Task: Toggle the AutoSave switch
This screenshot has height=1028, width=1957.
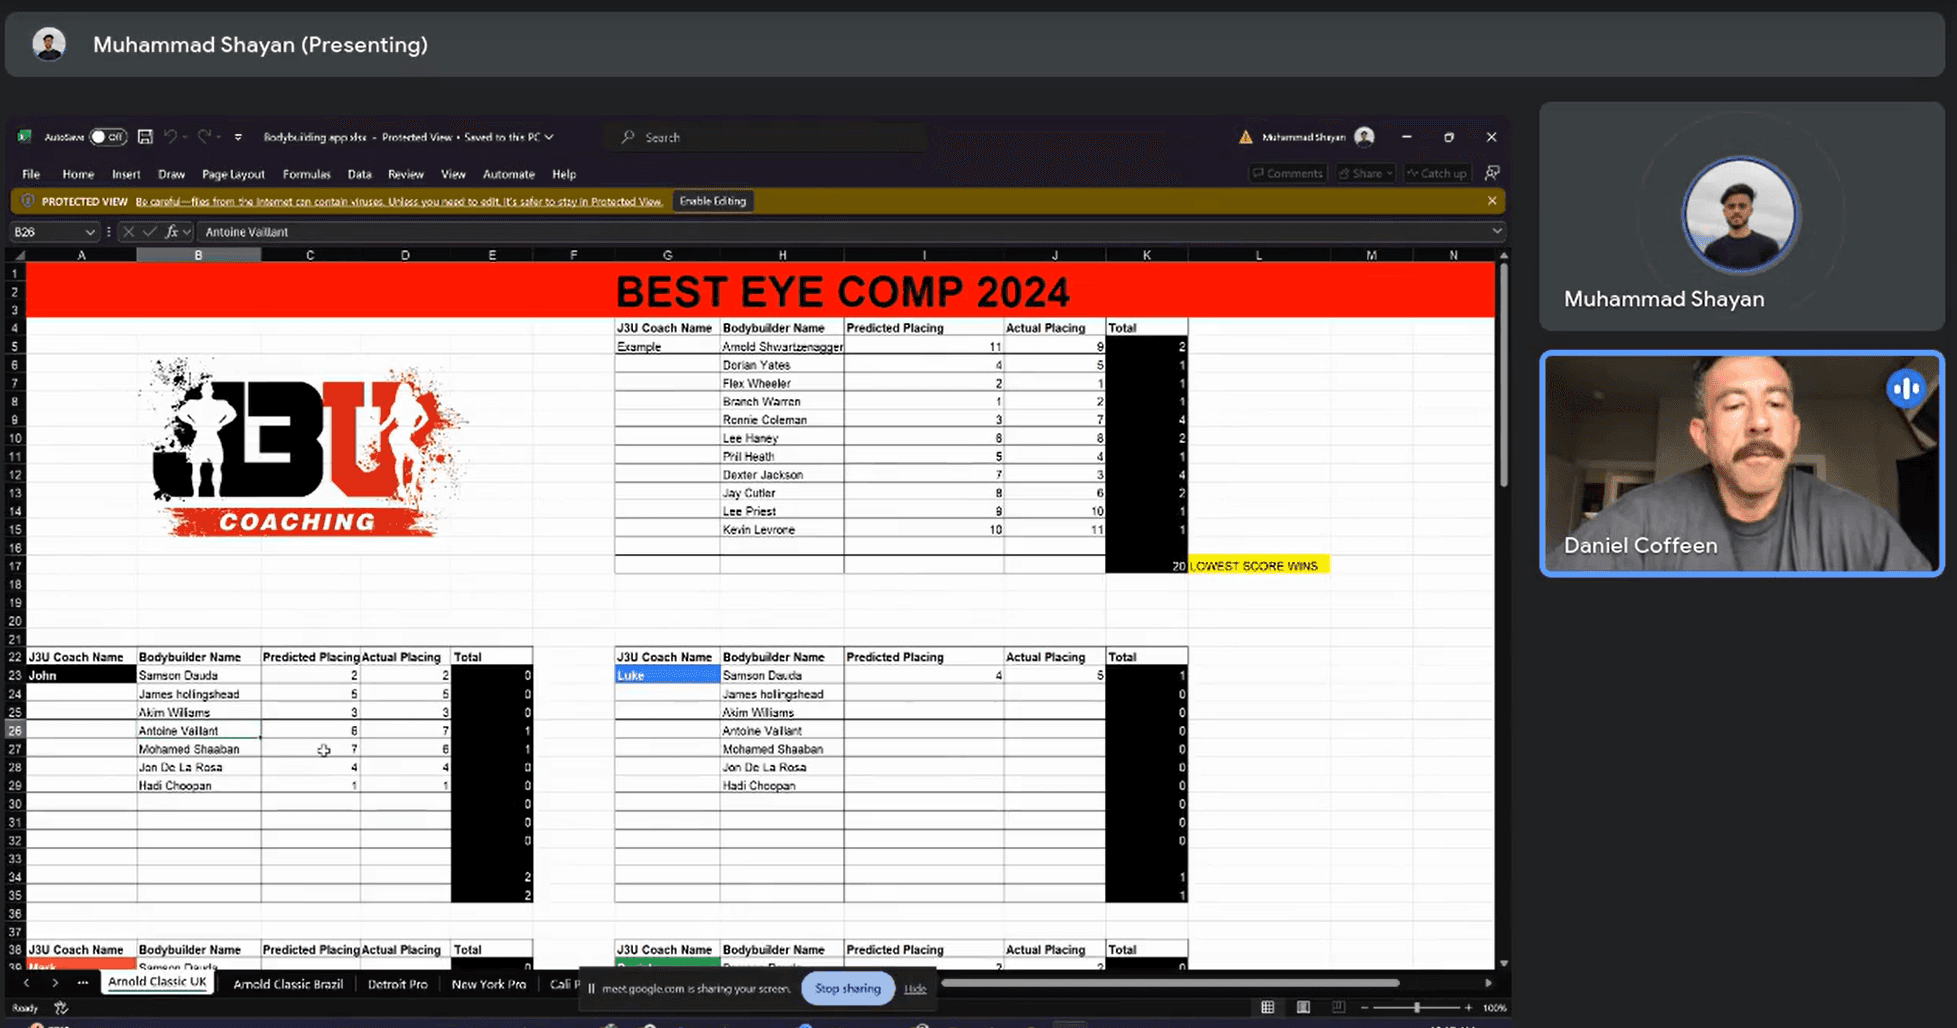Action: [107, 137]
